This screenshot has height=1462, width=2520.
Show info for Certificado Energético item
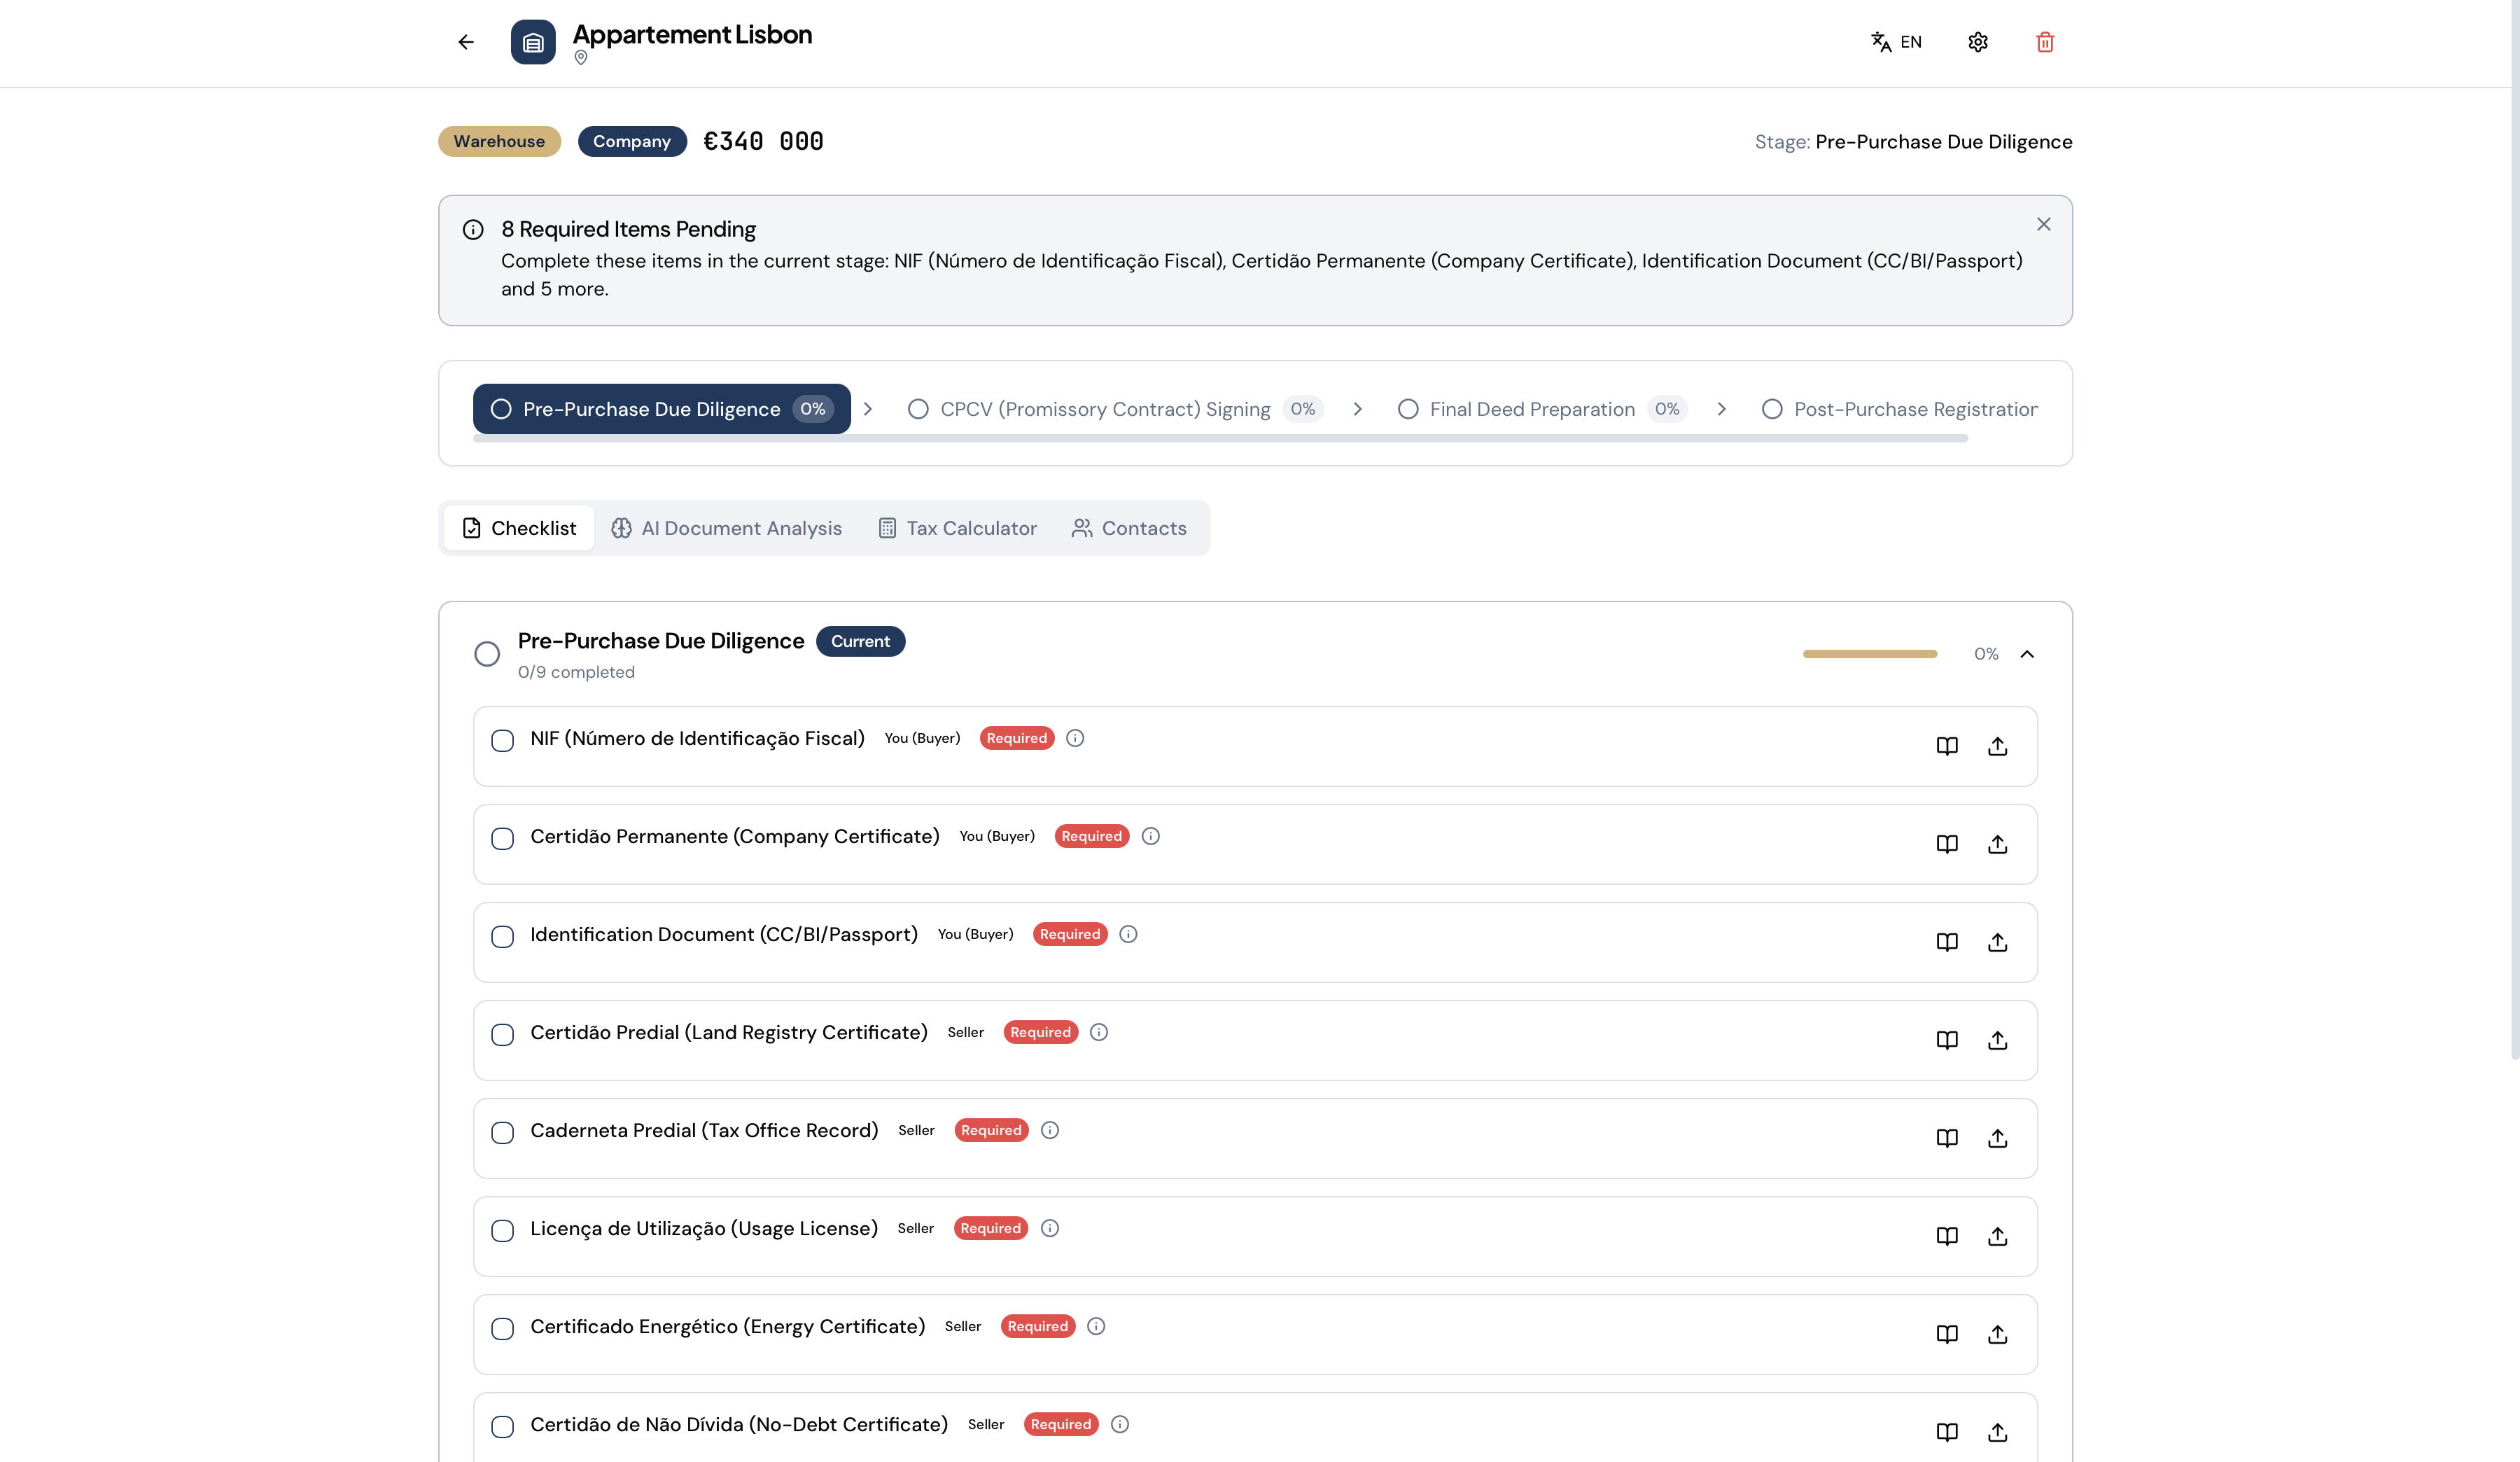[x=1096, y=1326]
